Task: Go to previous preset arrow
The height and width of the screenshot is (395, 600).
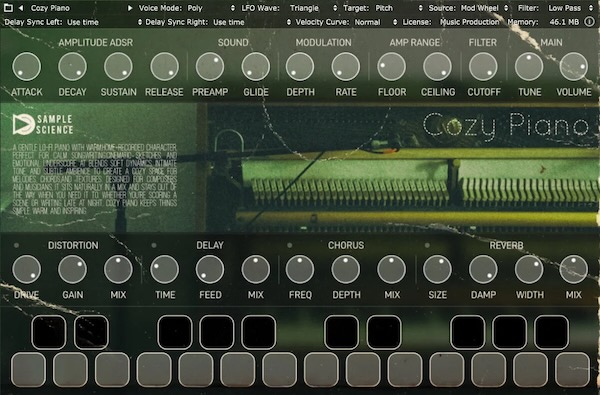Action: coord(21,8)
